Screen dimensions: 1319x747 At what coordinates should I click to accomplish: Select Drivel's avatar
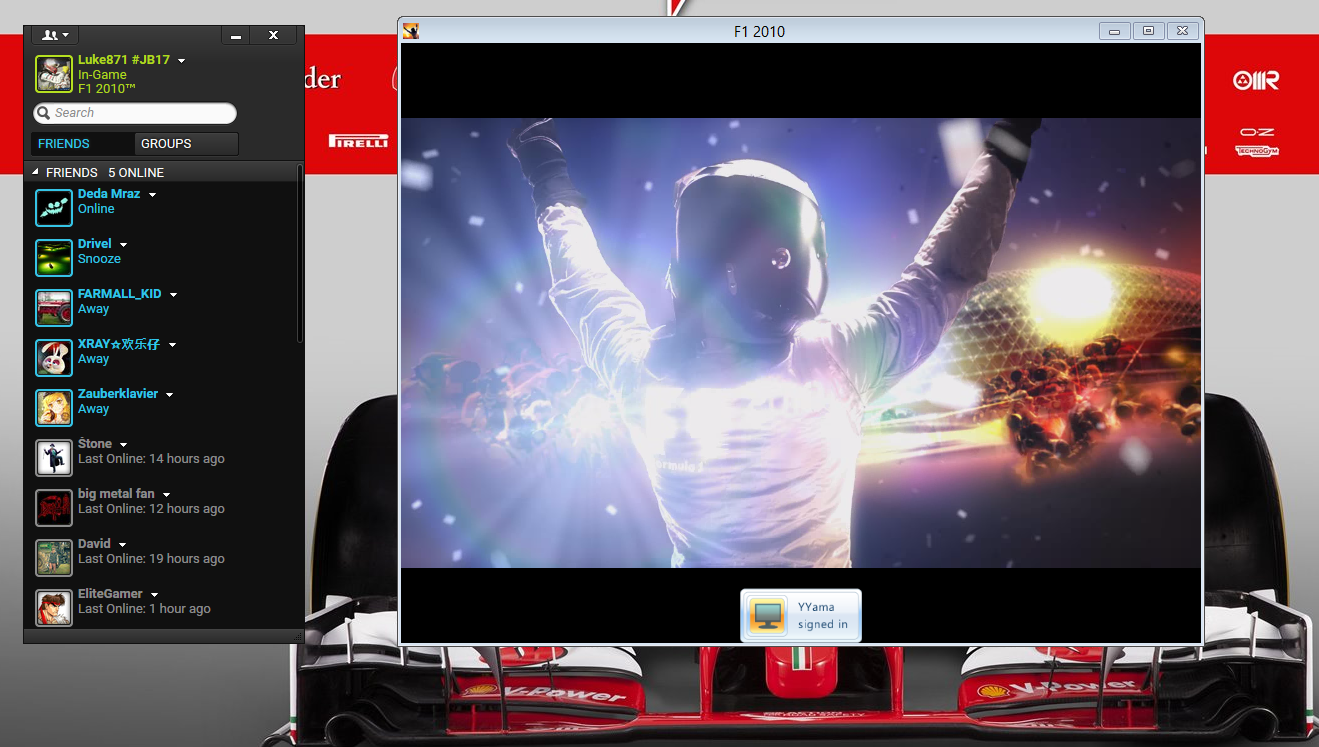tap(54, 257)
